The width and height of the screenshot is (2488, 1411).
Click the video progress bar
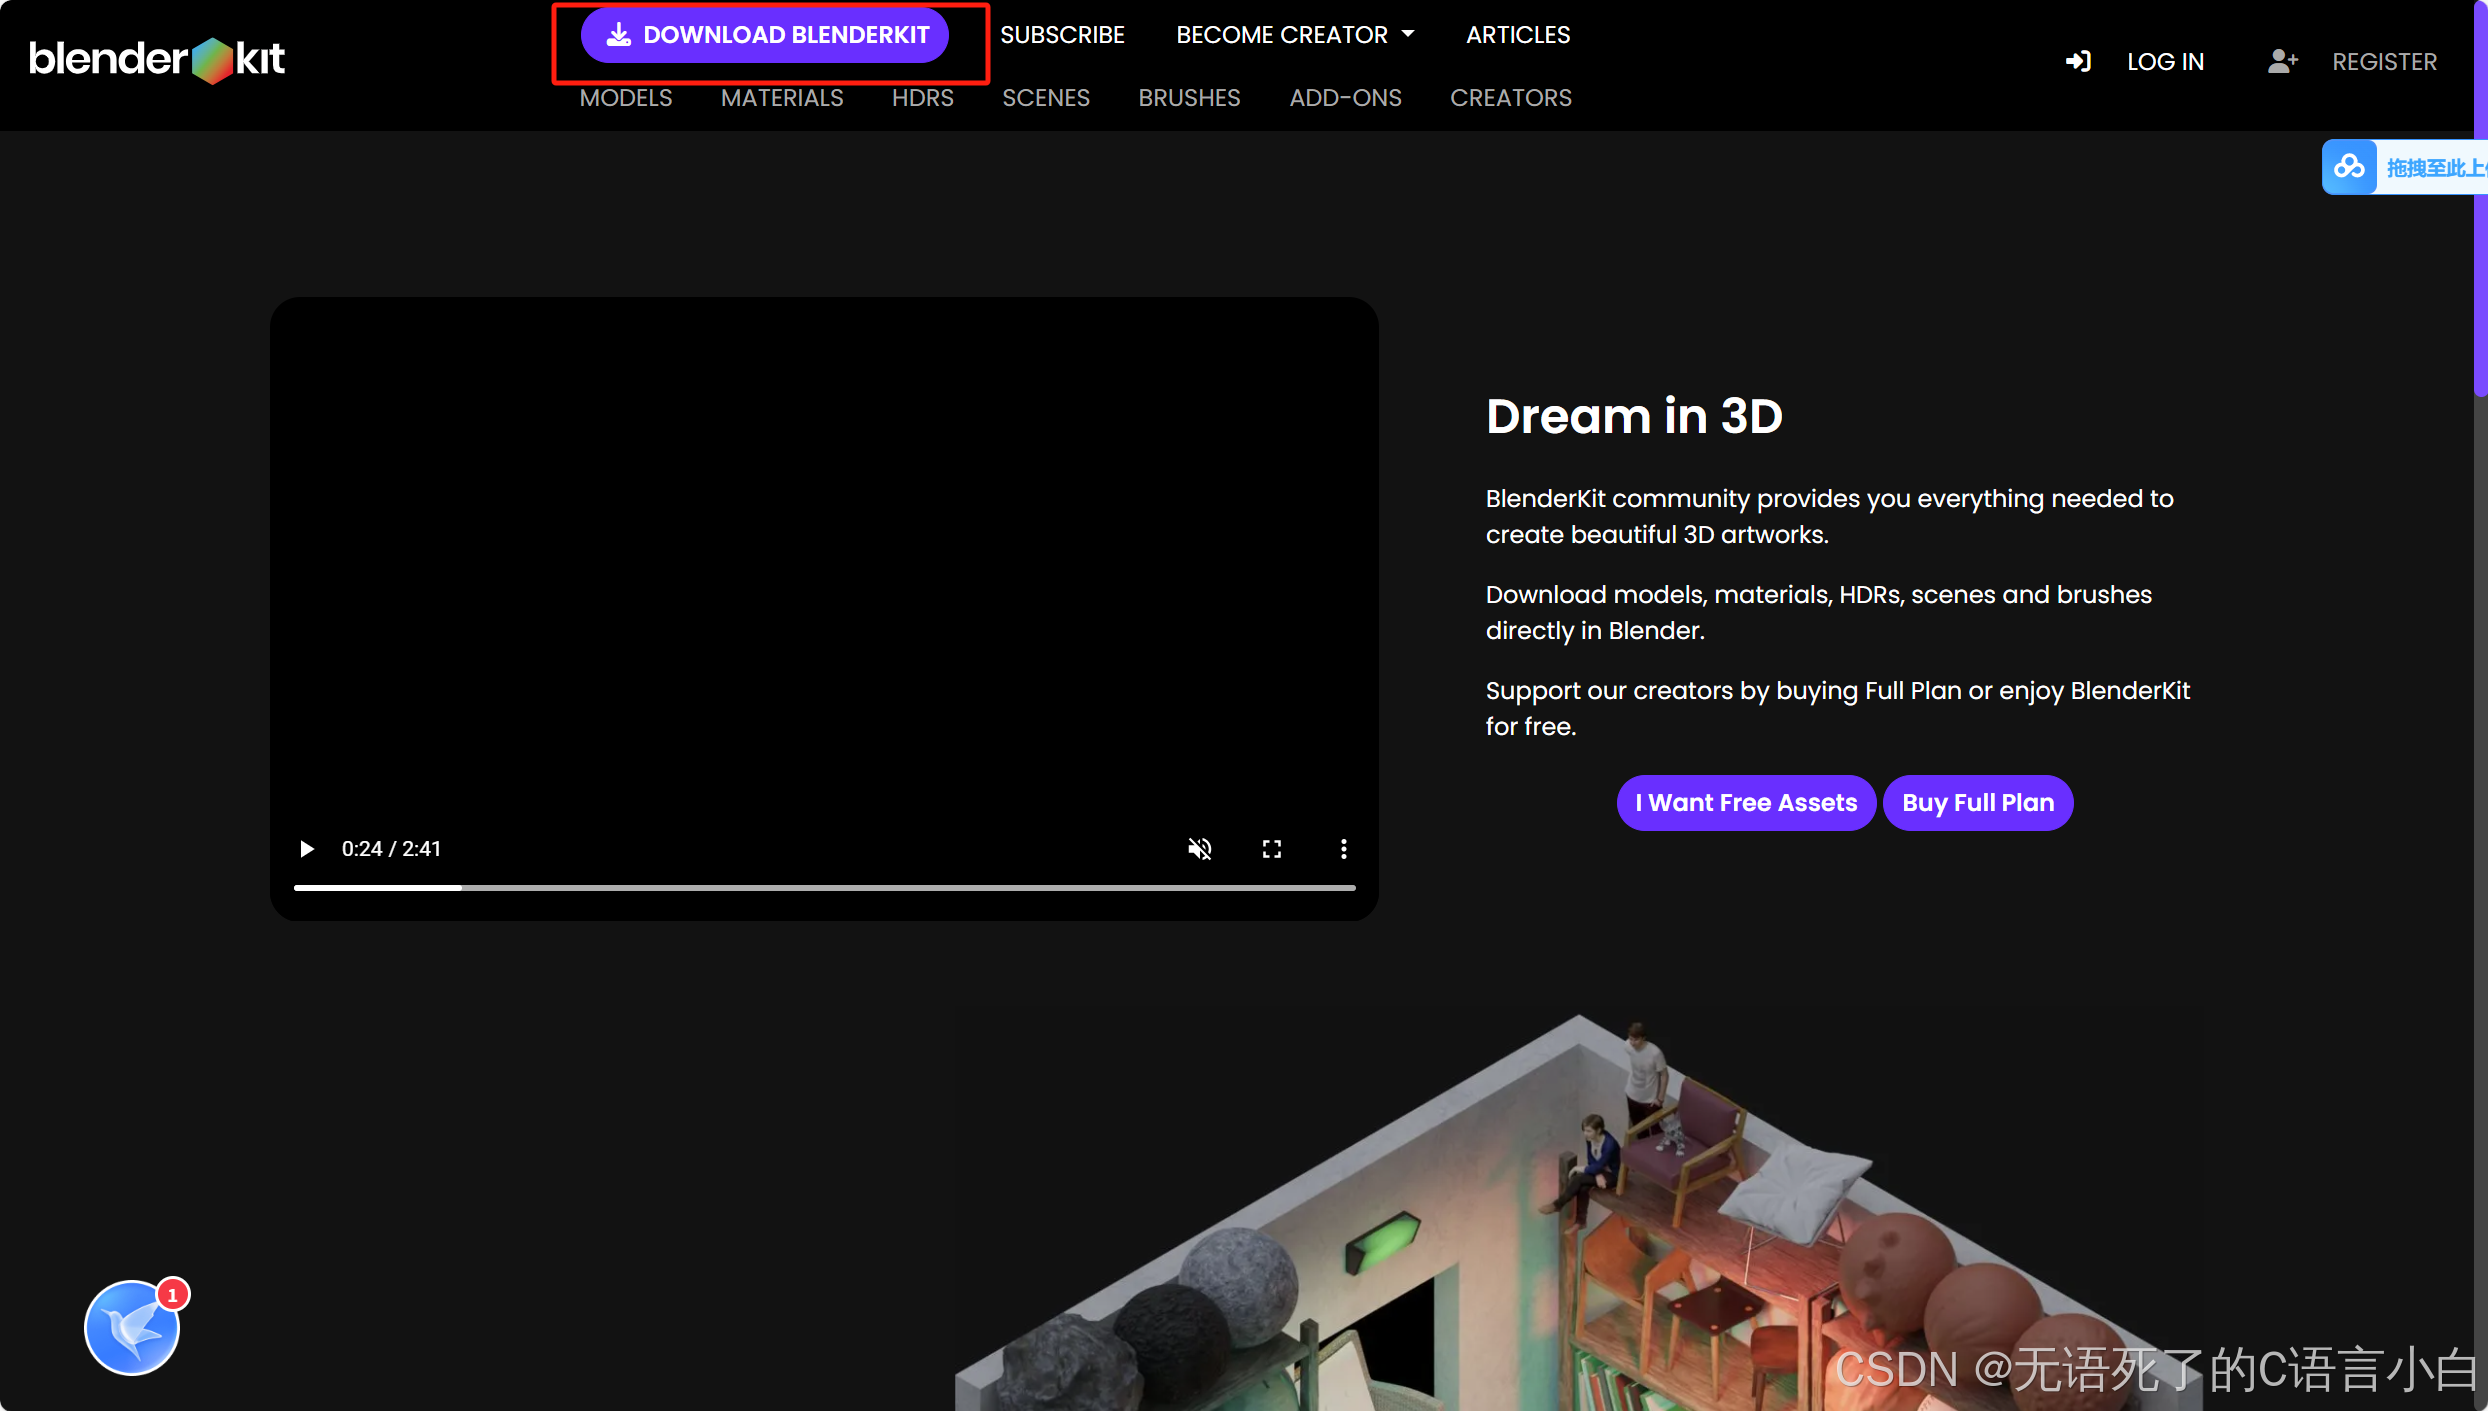(x=825, y=887)
